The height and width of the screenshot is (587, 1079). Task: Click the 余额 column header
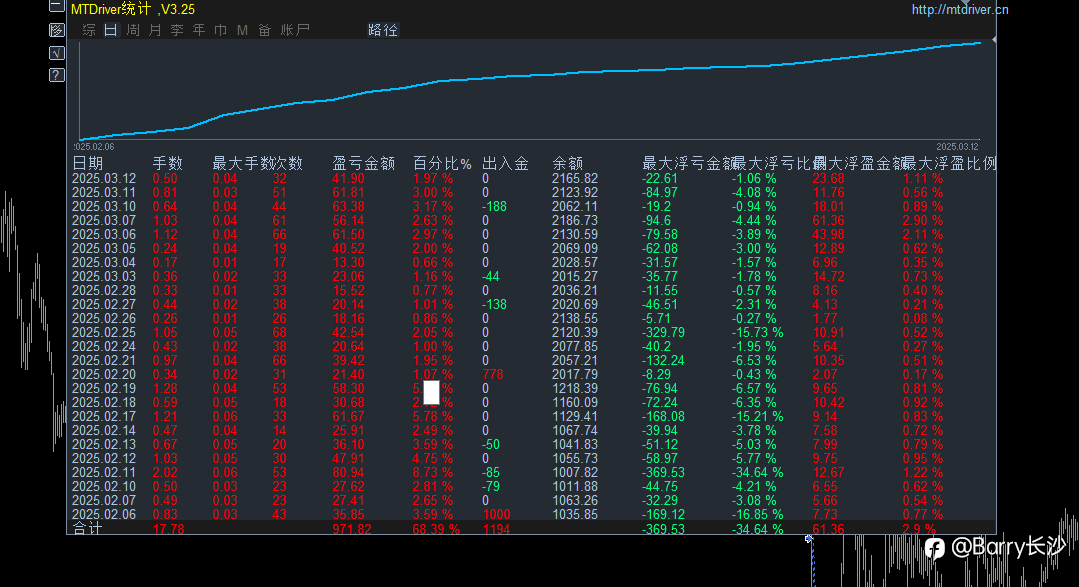[x=567, y=163]
